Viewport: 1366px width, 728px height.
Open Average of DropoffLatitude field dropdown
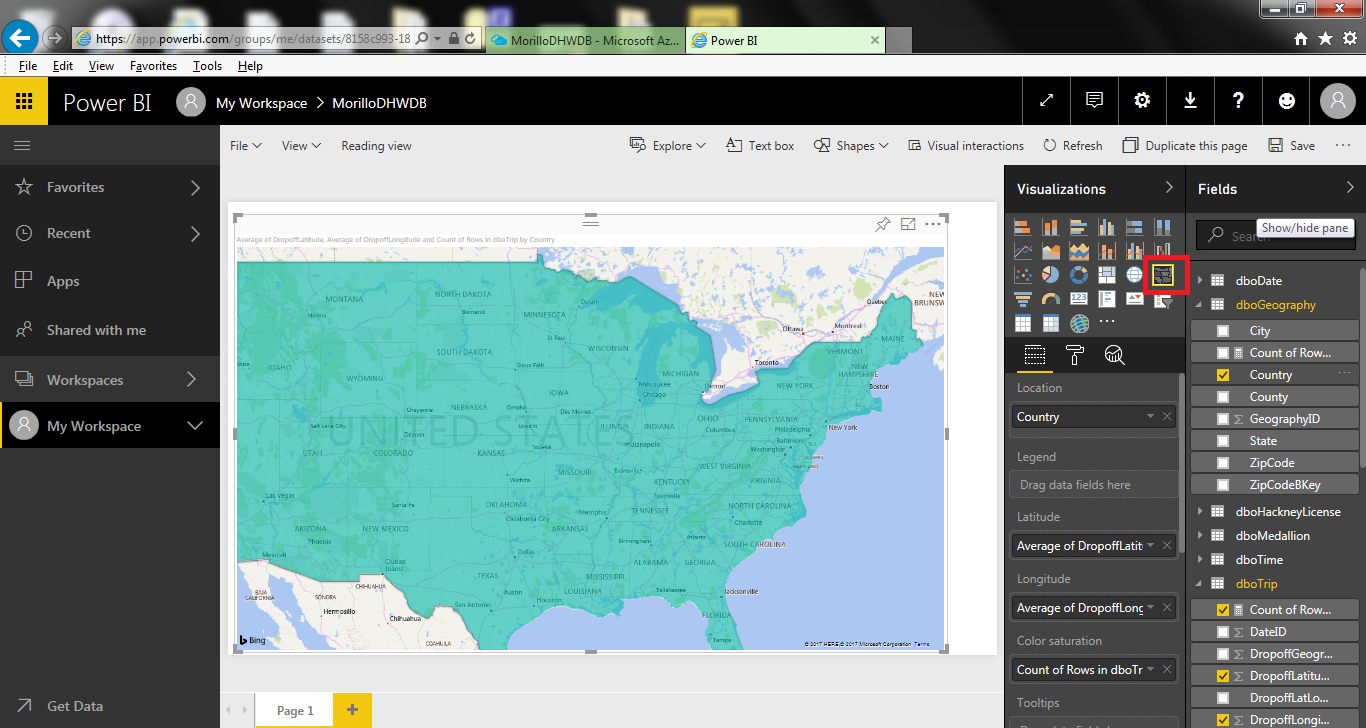(x=1150, y=545)
